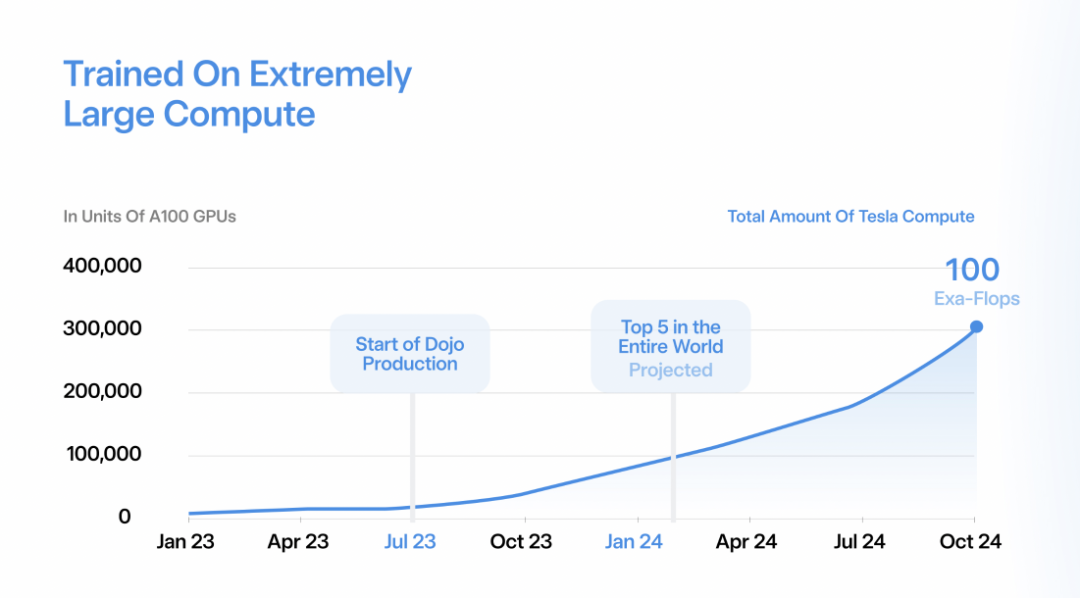The height and width of the screenshot is (598, 1080).
Task: Select the 'In Units Of A100 GPUs' label
Action: click(x=149, y=216)
